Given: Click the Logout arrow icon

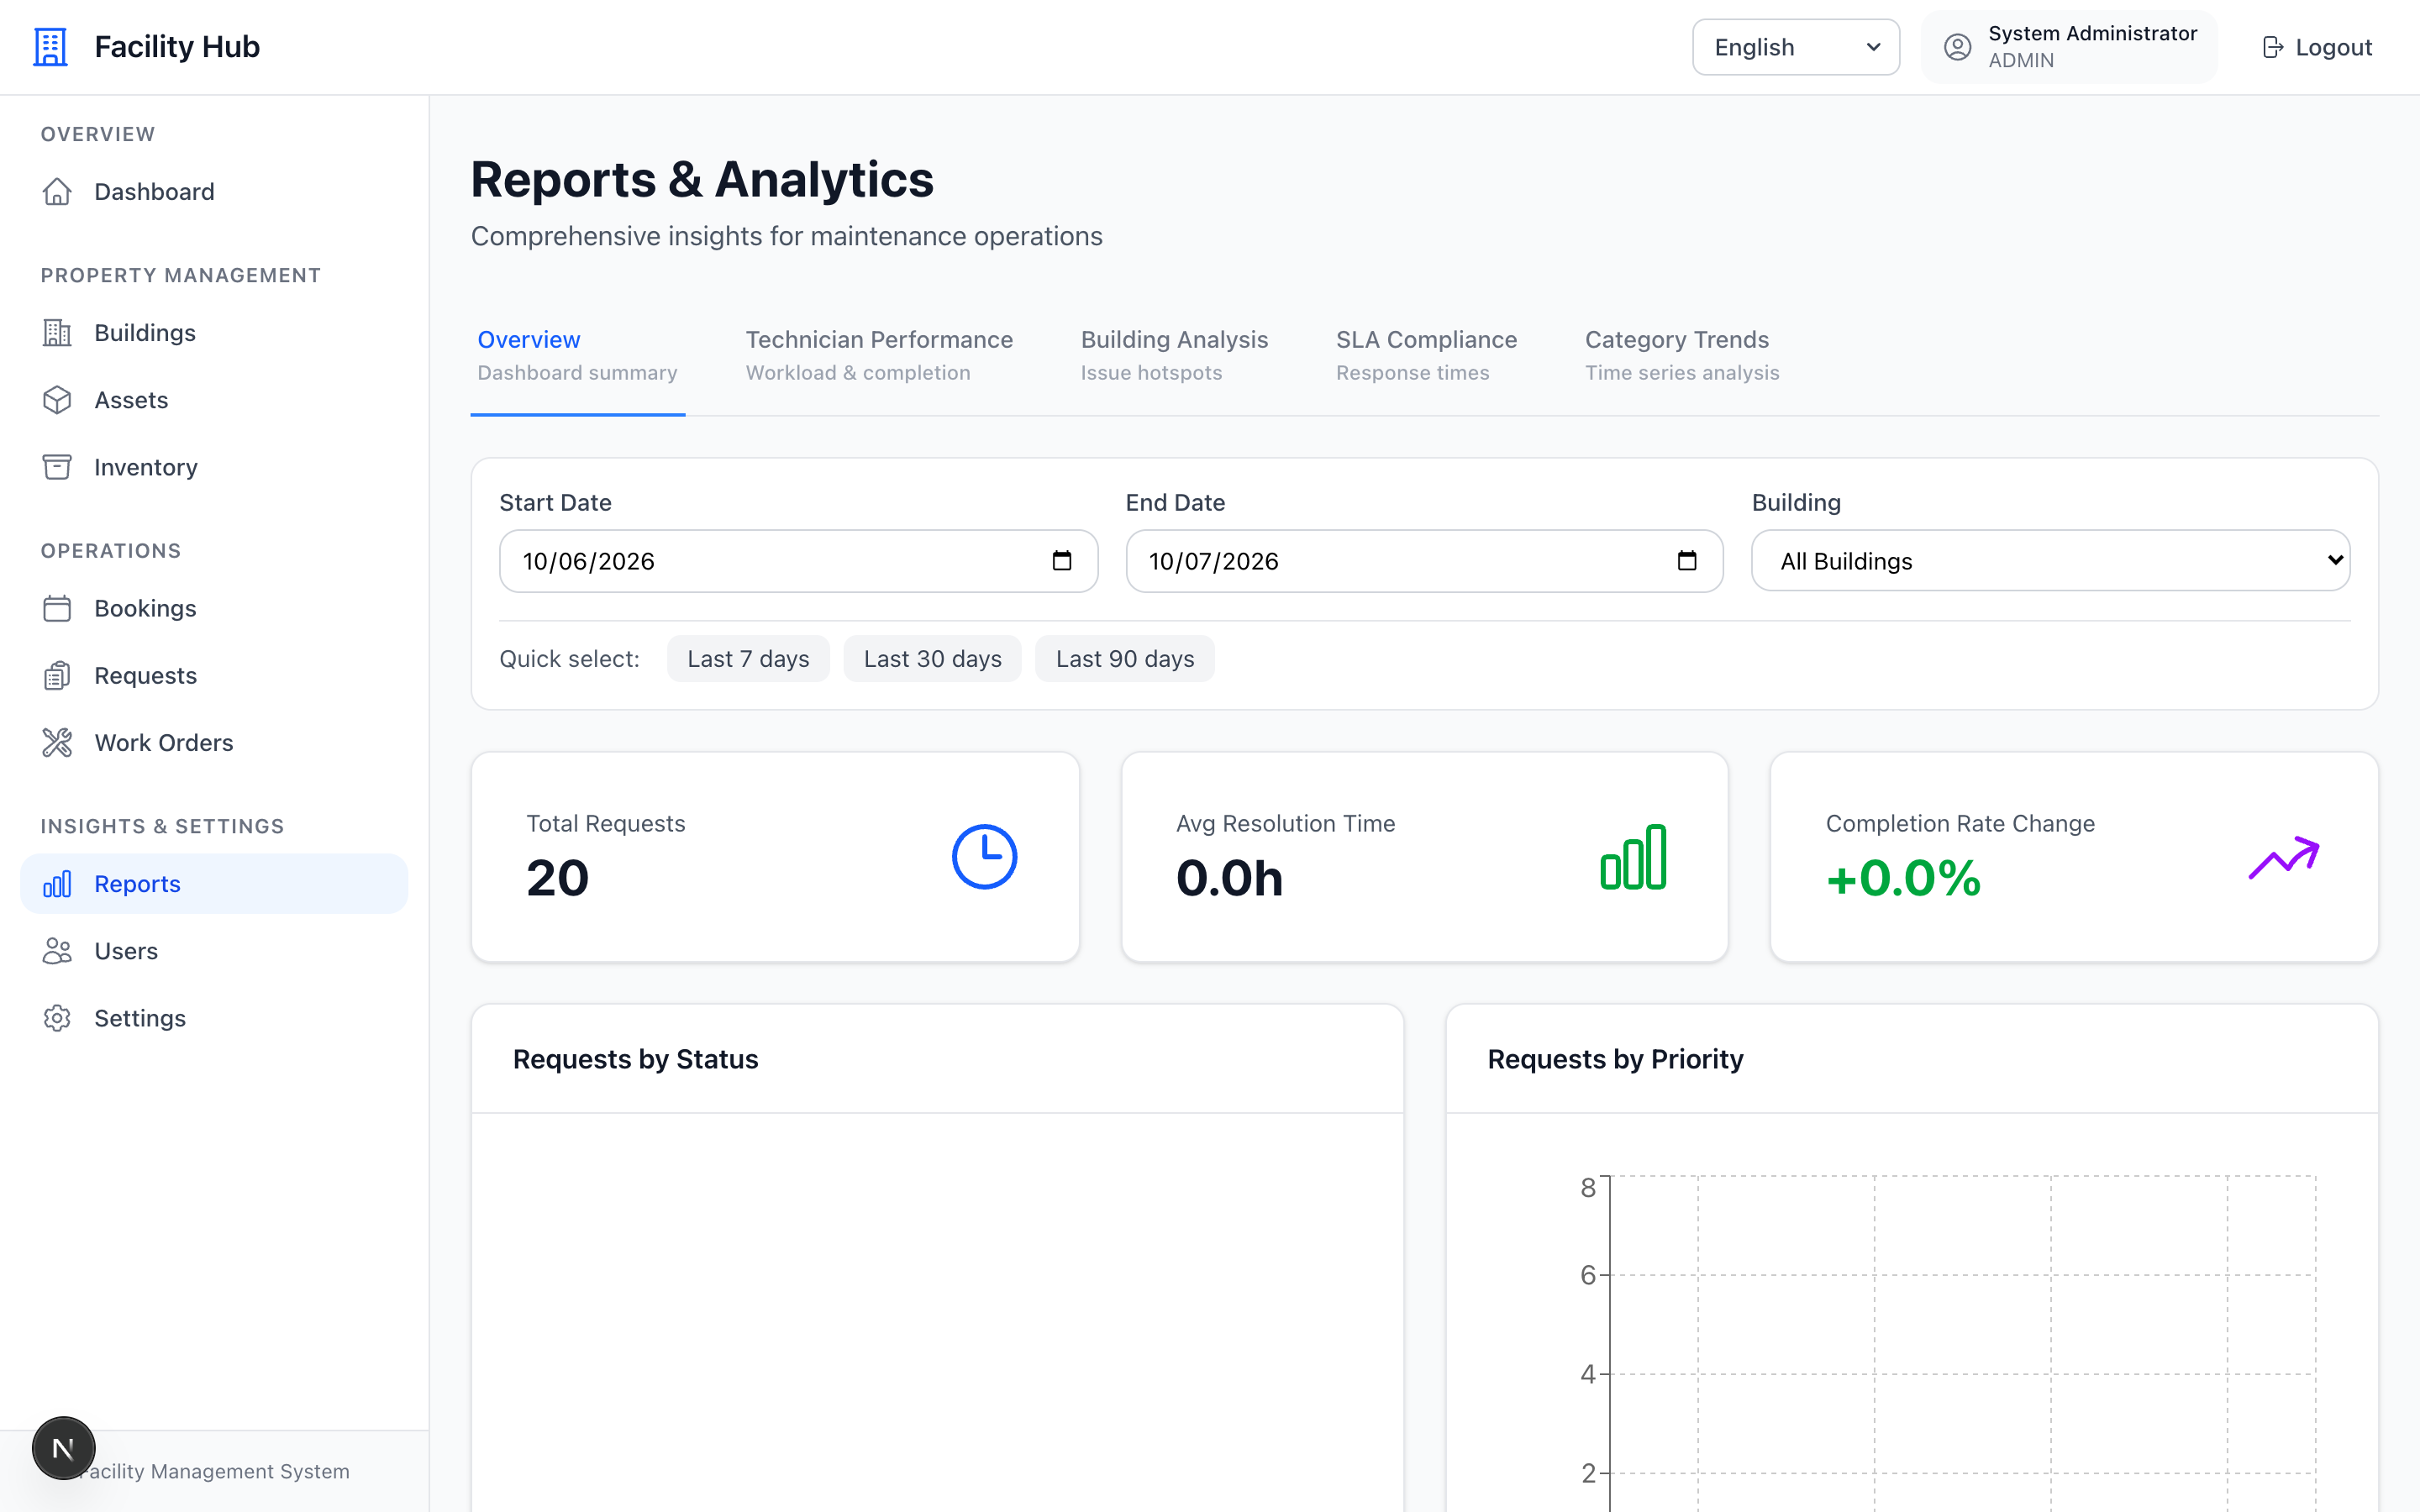Looking at the screenshot, I should tap(2272, 47).
